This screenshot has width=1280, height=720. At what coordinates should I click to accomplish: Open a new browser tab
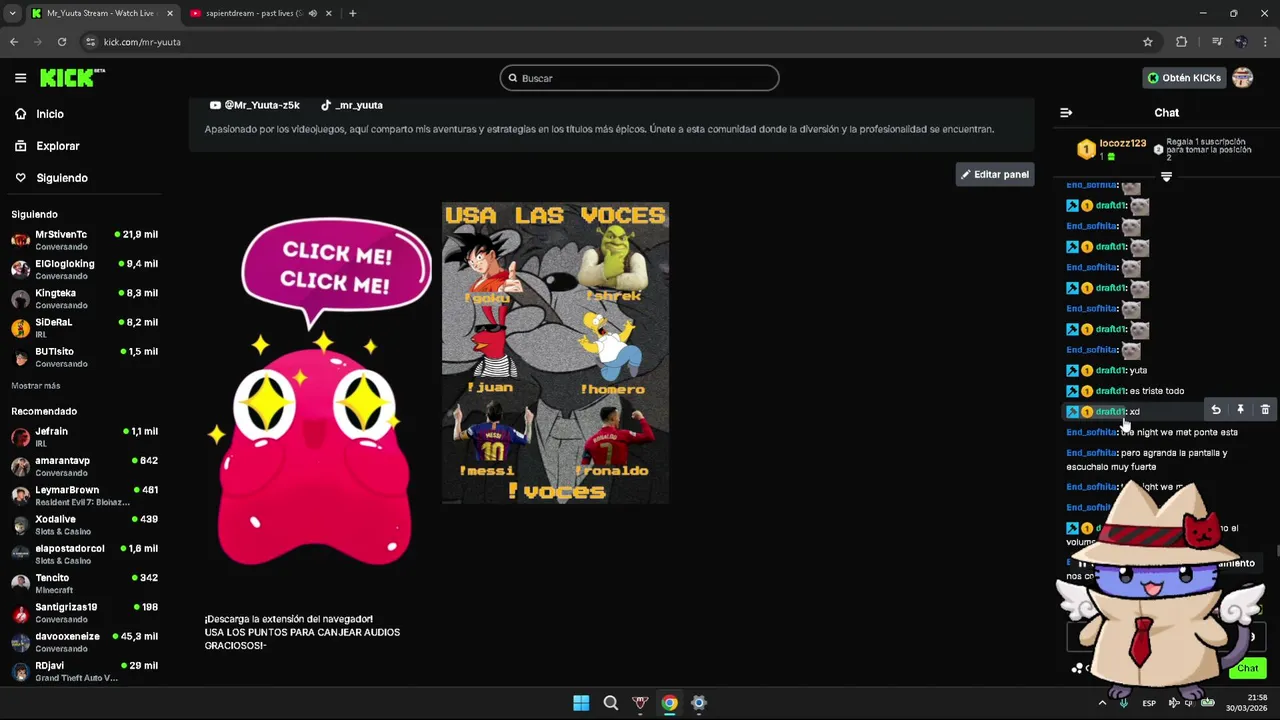pyautogui.click(x=352, y=13)
